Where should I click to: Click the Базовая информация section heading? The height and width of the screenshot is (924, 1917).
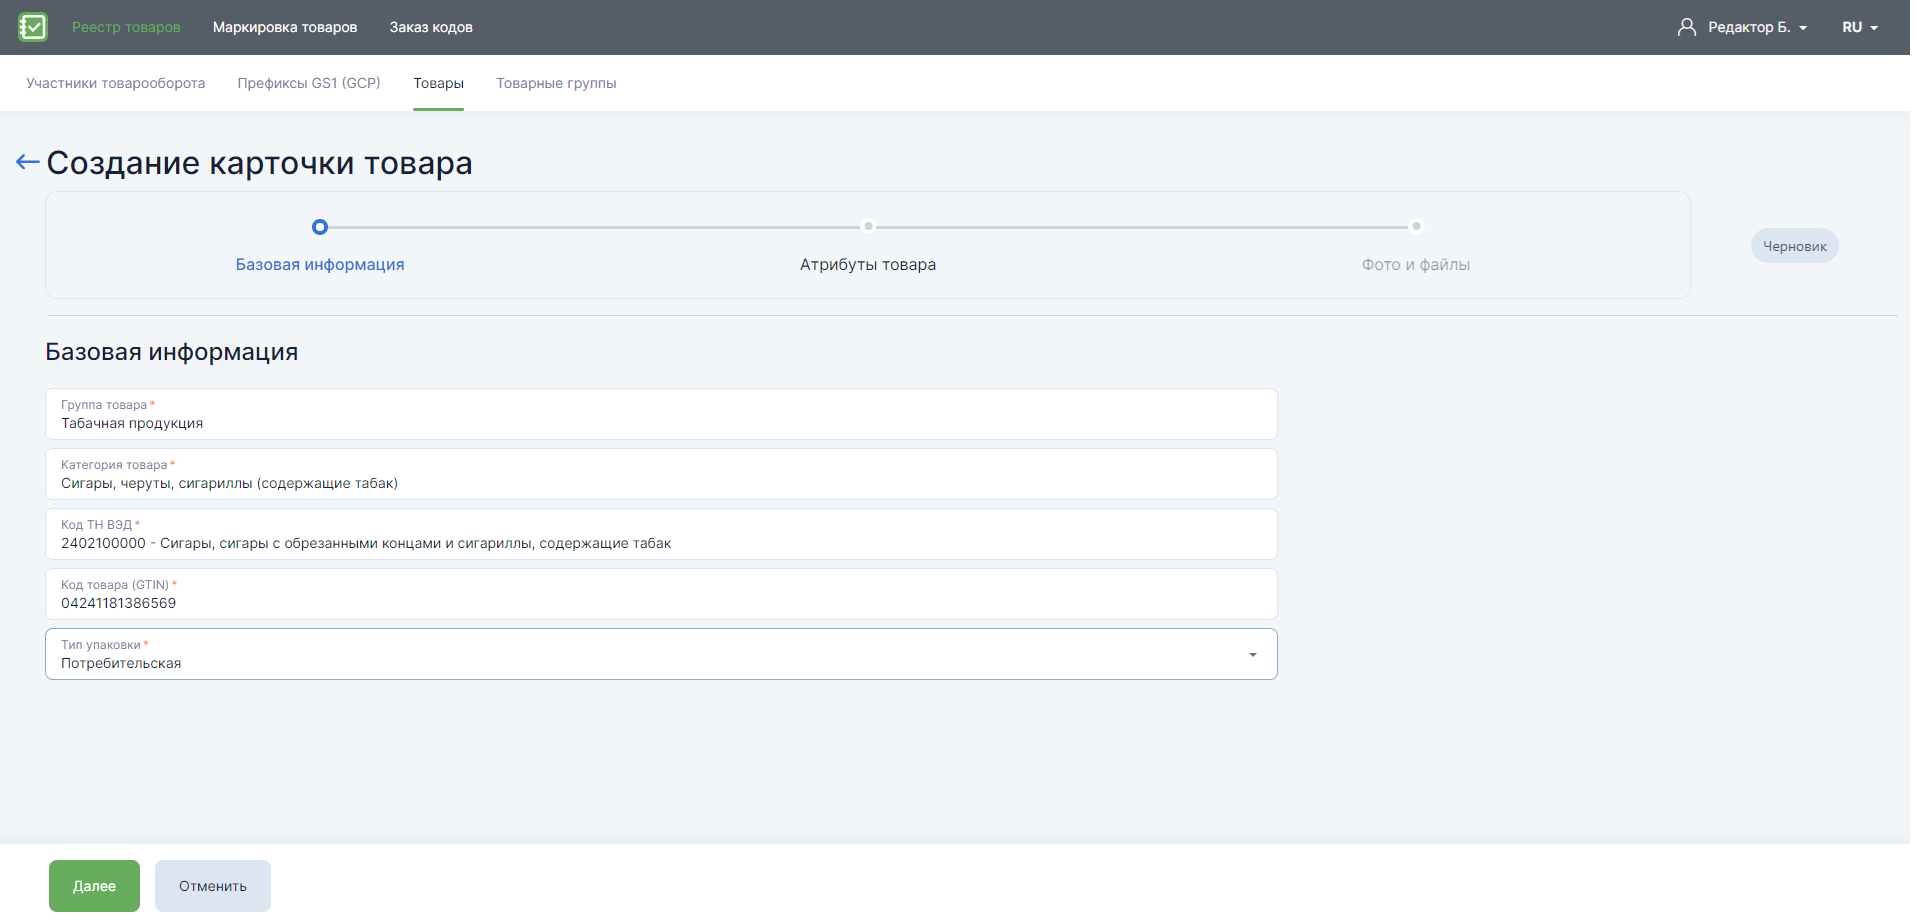pyautogui.click(x=172, y=352)
